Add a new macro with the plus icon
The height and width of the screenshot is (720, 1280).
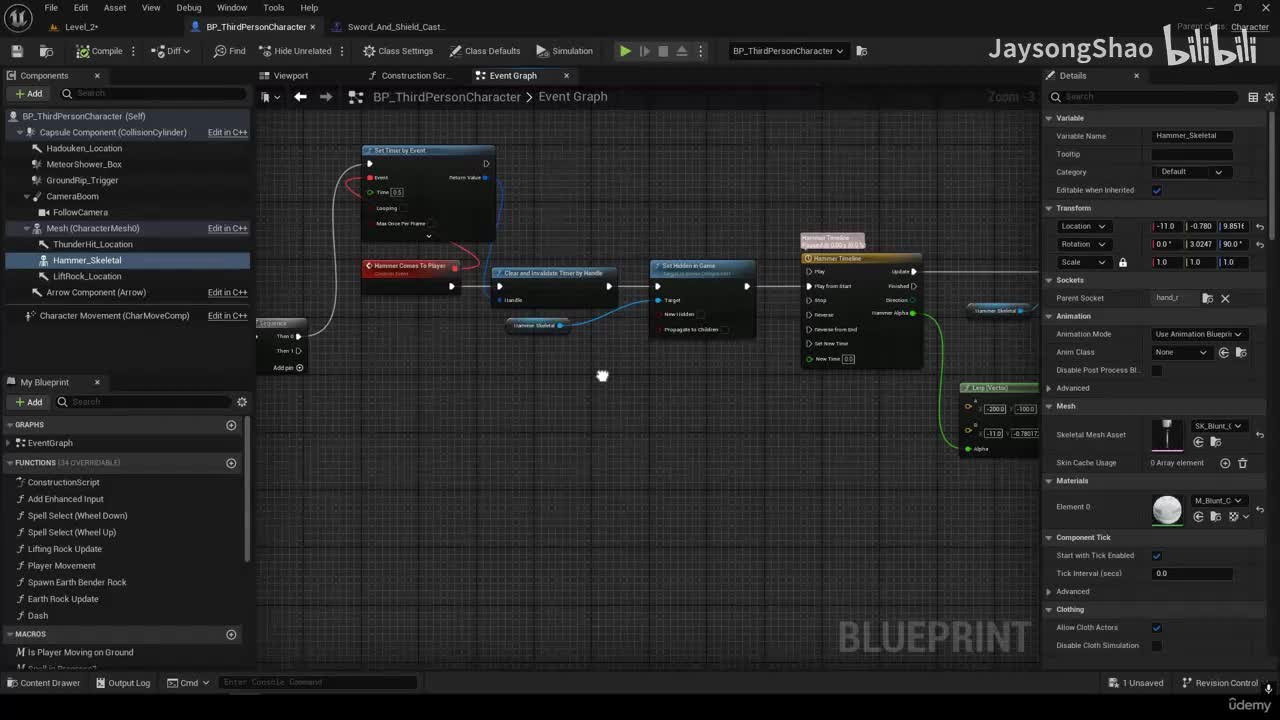231,634
